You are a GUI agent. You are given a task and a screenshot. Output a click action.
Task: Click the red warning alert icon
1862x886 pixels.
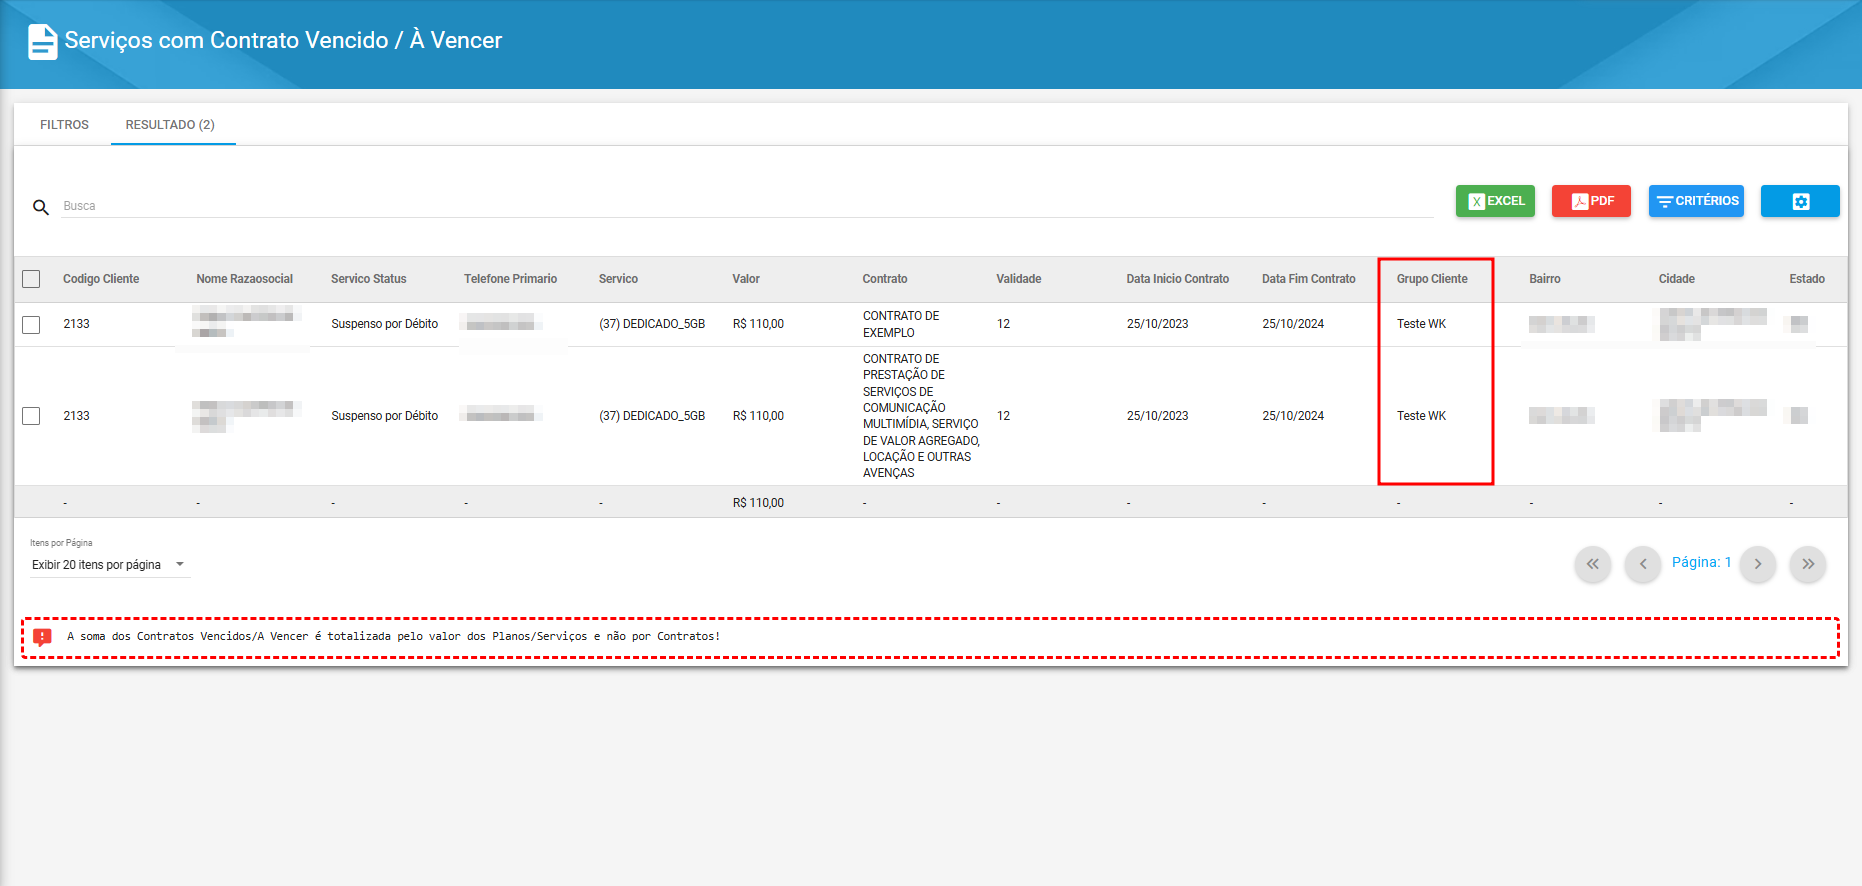(x=42, y=637)
